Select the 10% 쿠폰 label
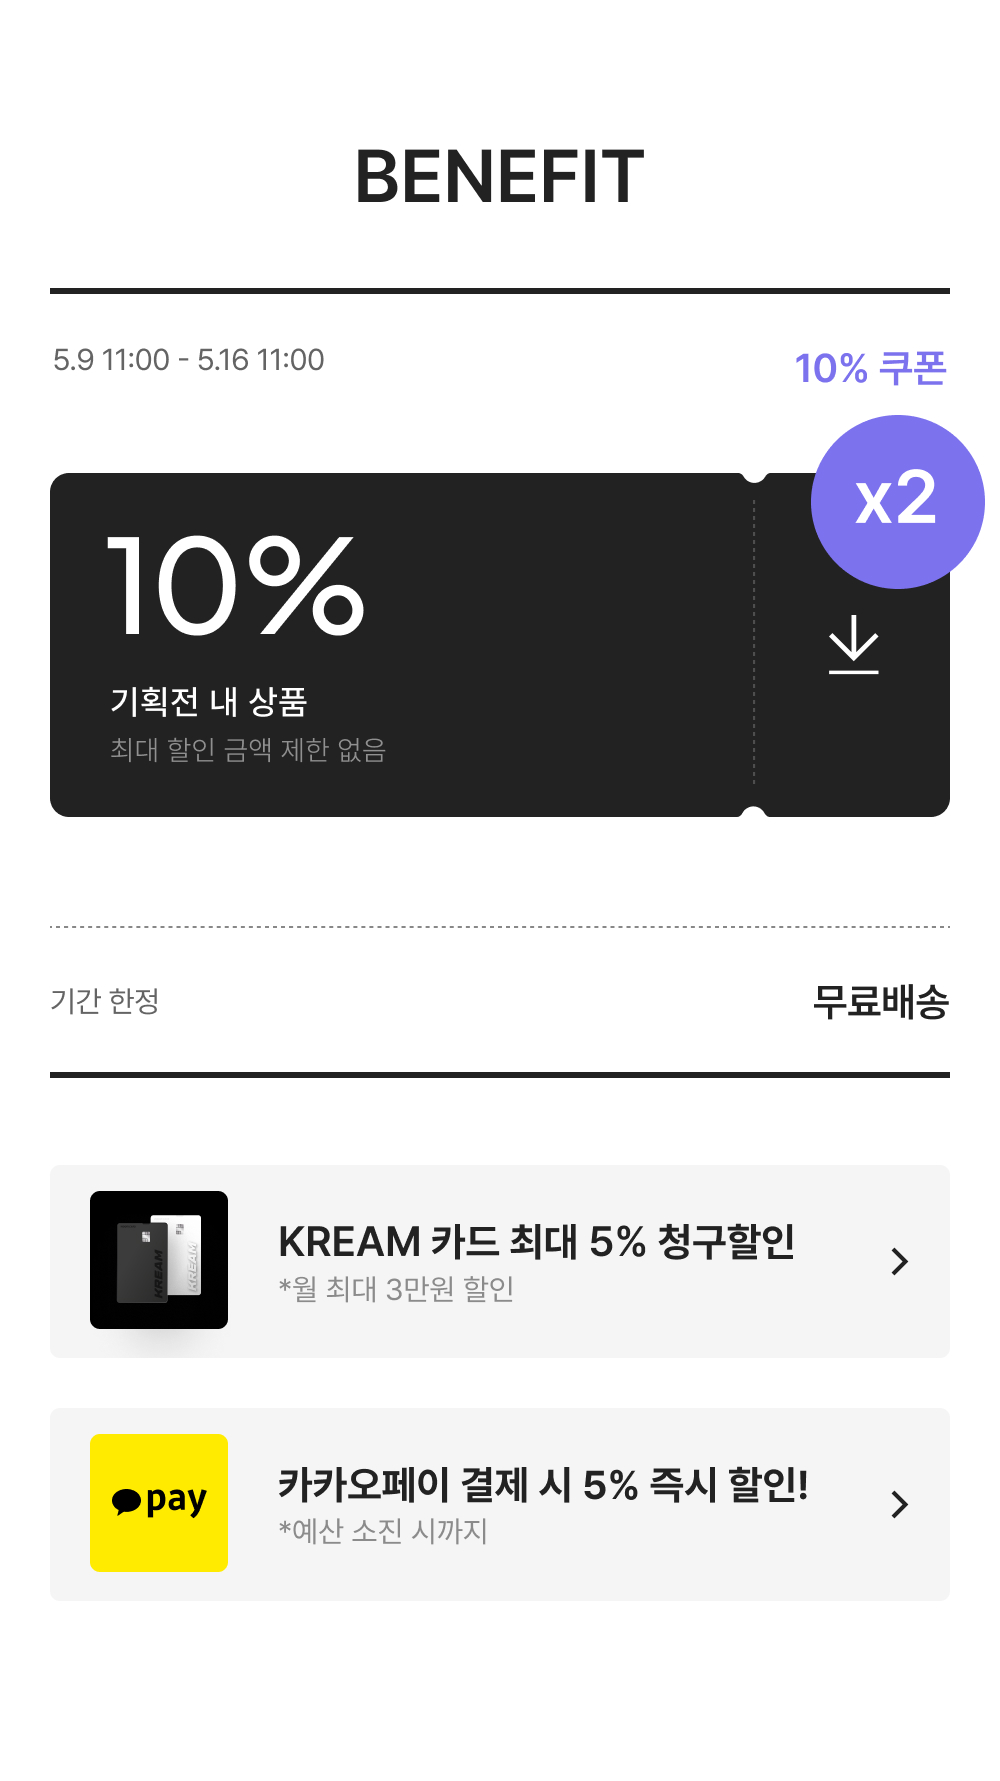The image size is (1000, 1781). click(870, 368)
